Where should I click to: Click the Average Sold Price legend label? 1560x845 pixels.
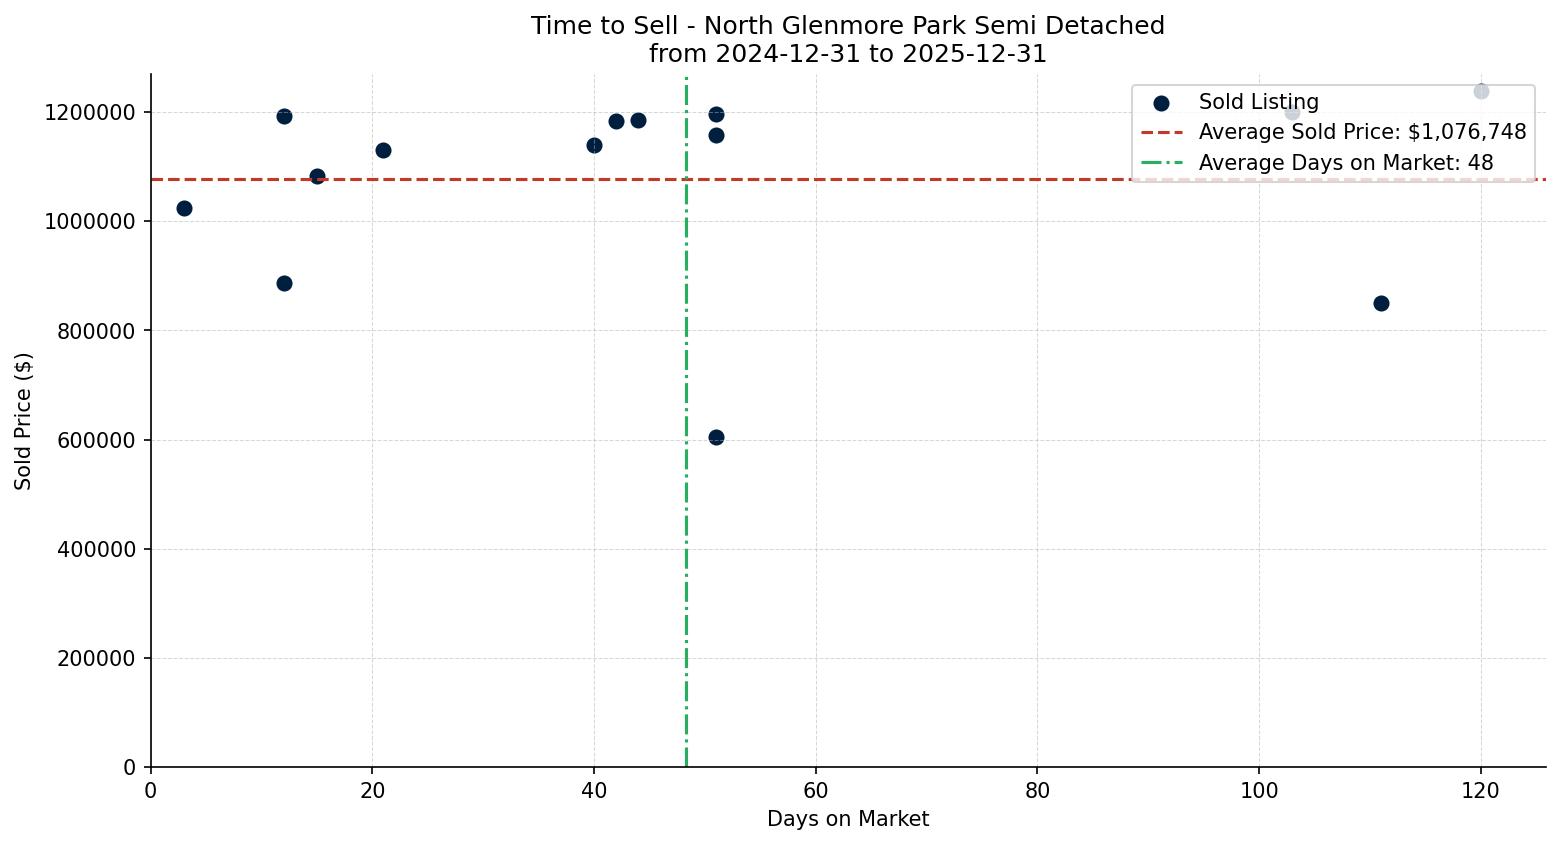(1362, 132)
